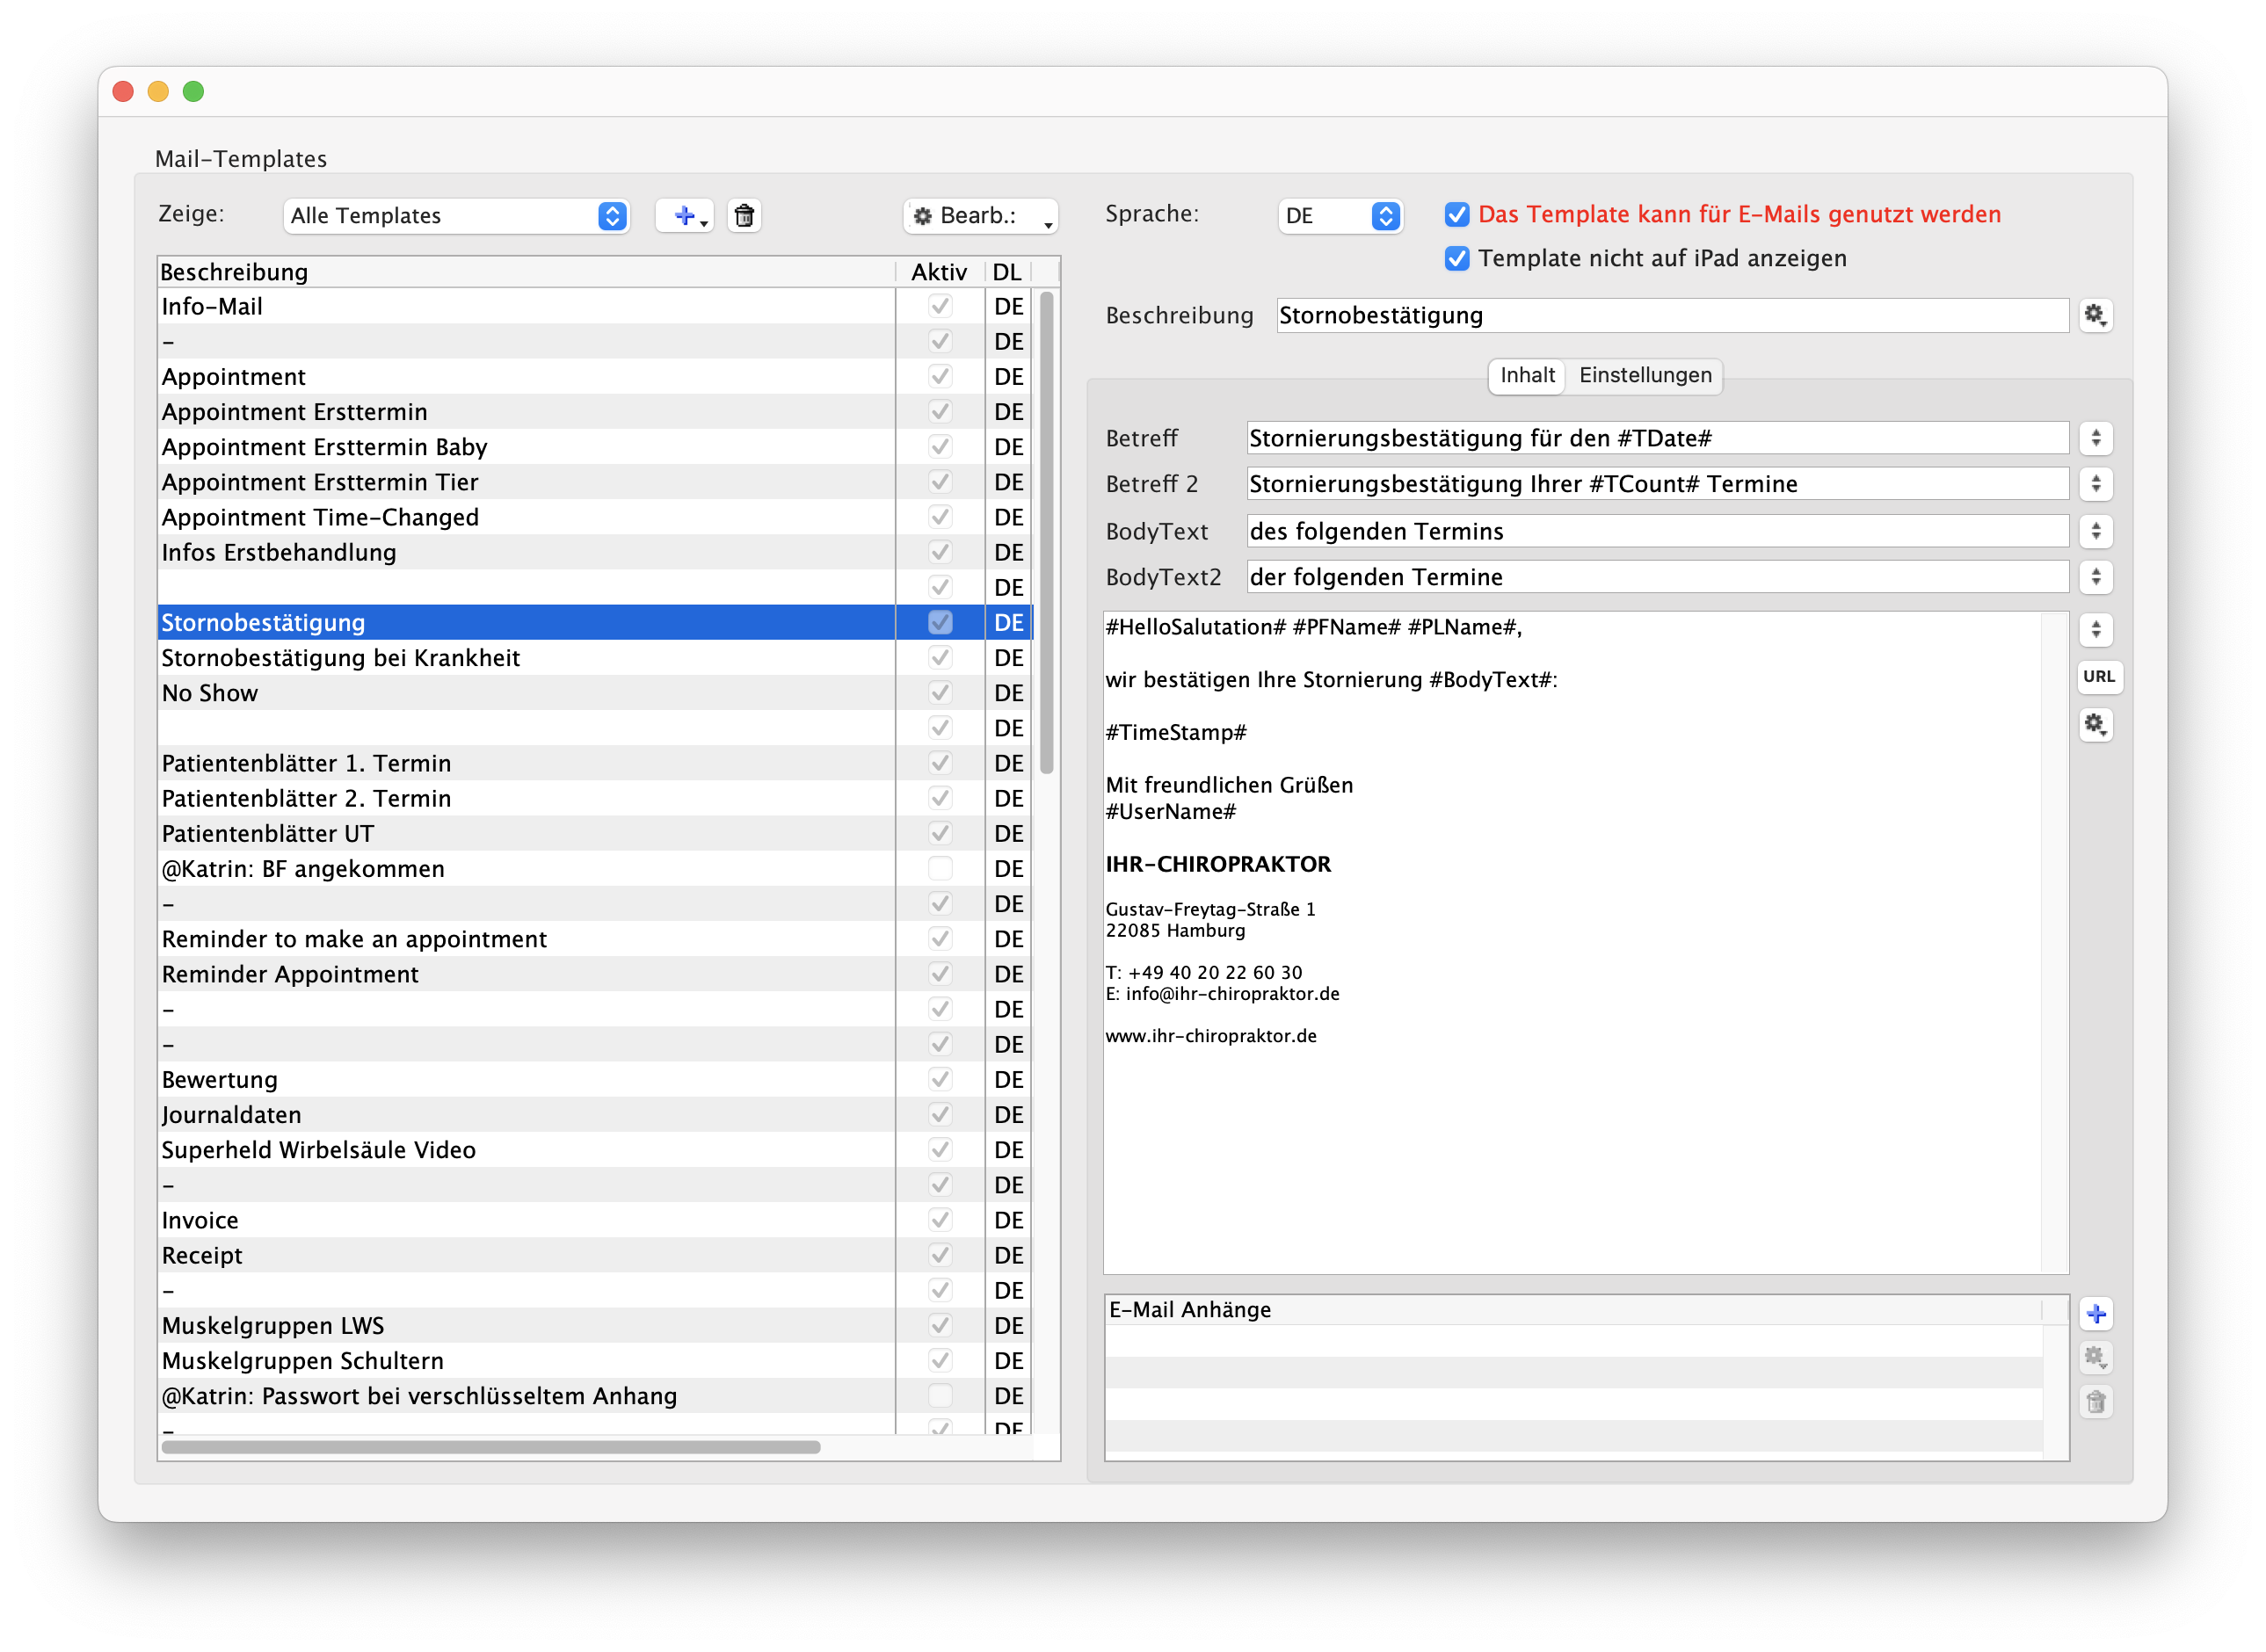2266x1652 pixels.
Task: Toggle 'Das Template kann für E-Mails genutzt werden'
Action: [1457, 215]
